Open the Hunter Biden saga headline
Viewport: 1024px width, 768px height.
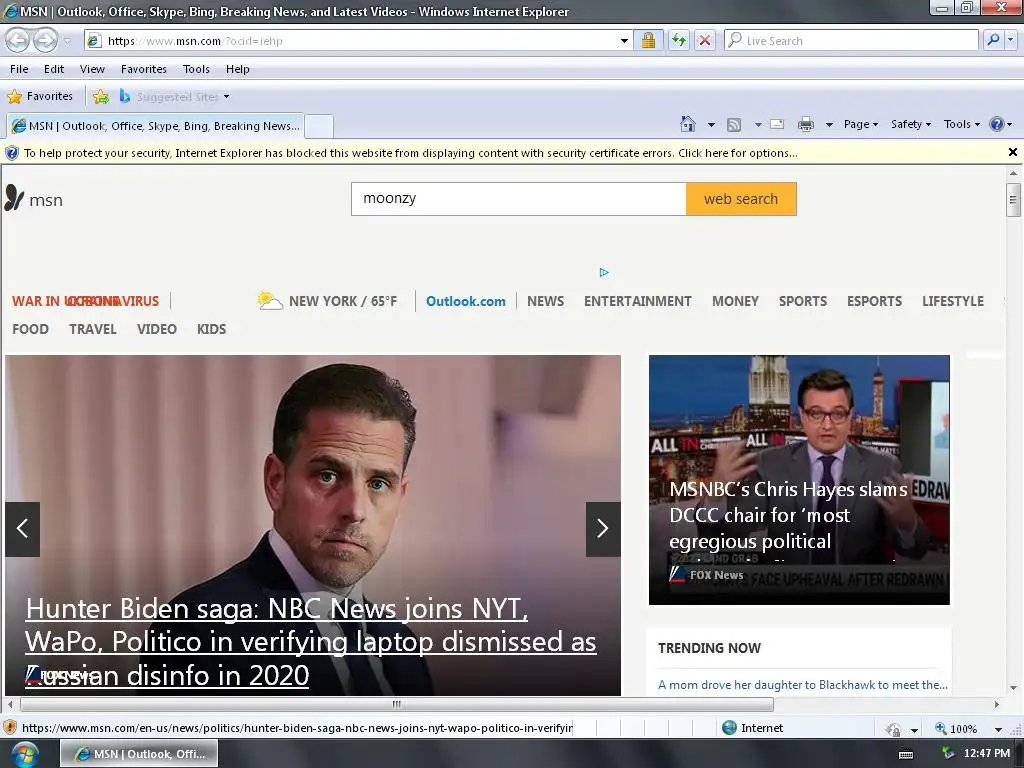click(310, 641)
